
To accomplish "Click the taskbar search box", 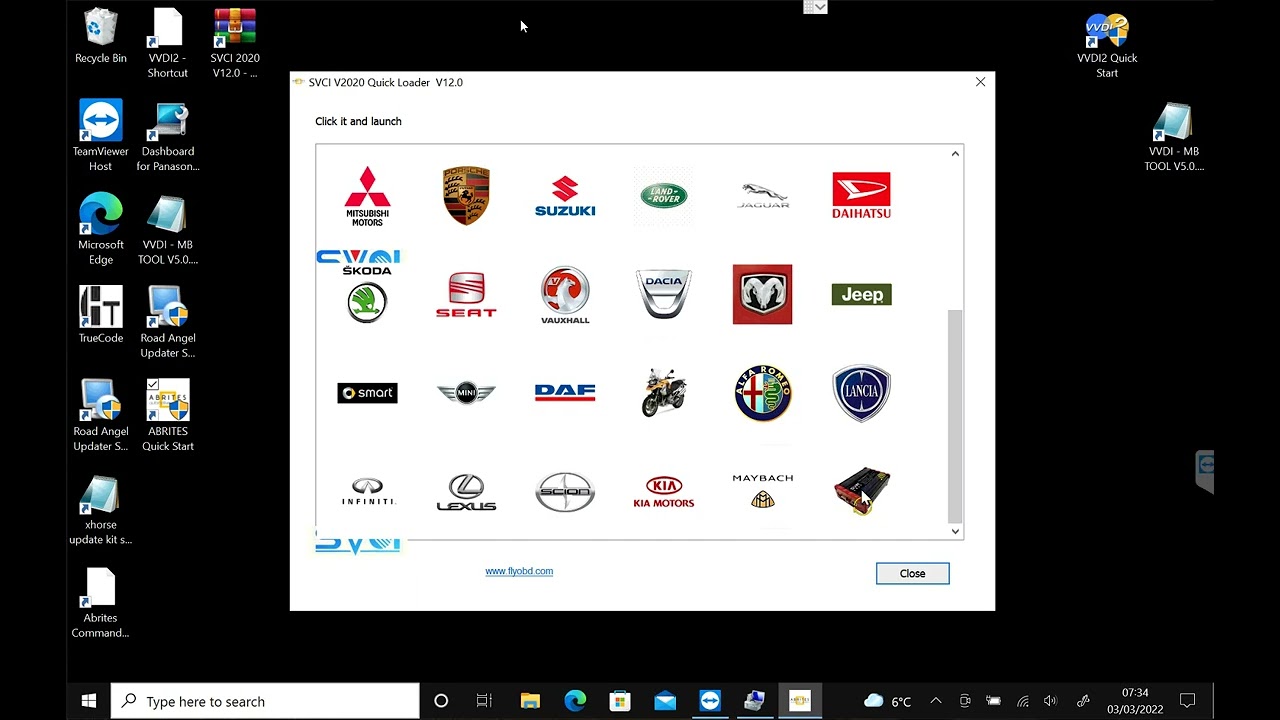I will coord(265,701).
